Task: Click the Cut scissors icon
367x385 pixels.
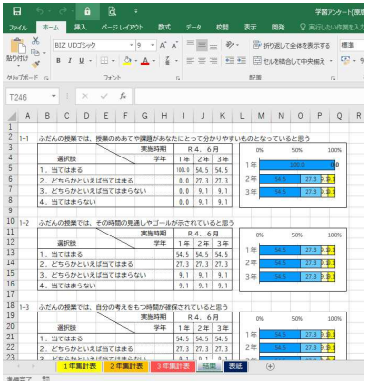Action: tap(36, 41)
